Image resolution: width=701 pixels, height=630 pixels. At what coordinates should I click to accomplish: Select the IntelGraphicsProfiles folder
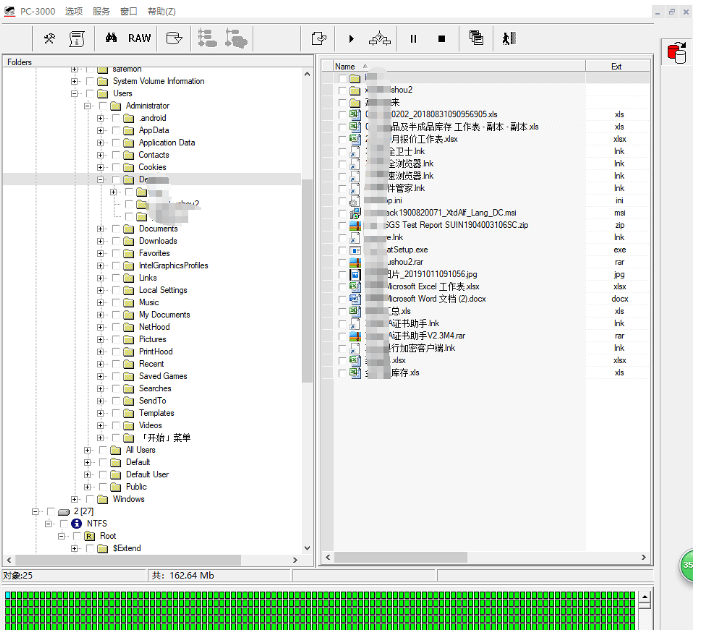click(x=173, y=266)
